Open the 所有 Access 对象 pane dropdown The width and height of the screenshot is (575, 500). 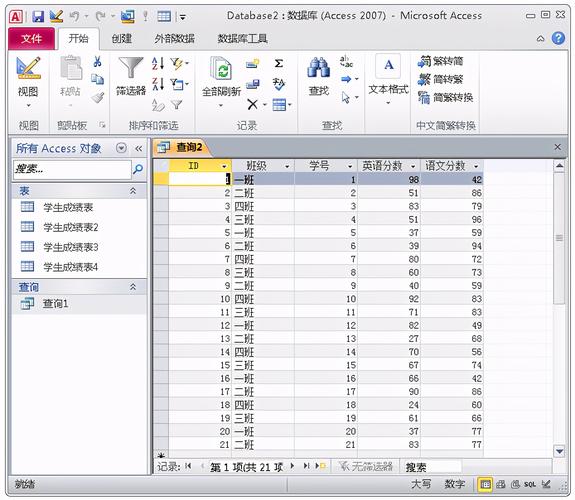121,148
